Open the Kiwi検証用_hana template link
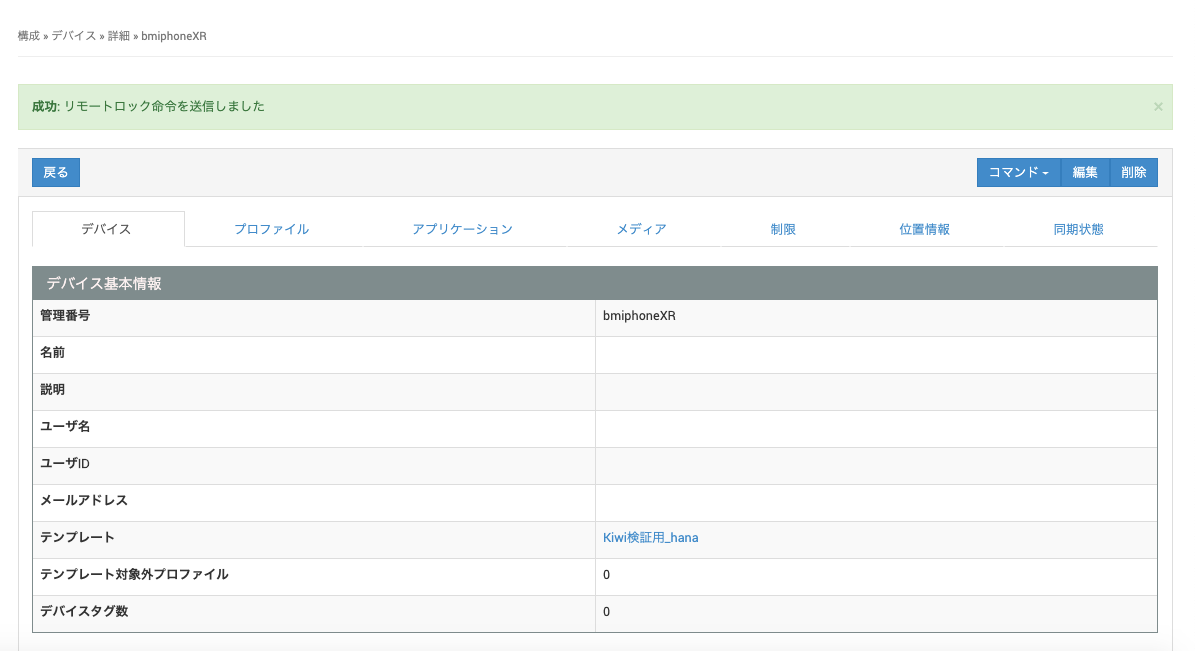The width and height of the screenshot is (1195, 651). (650, 538)
